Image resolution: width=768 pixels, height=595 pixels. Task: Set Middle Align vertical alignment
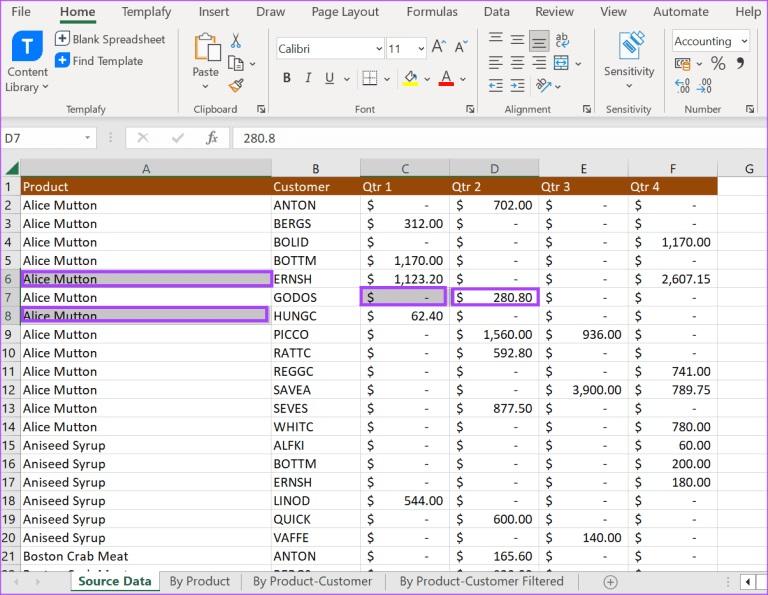click(x=517, y=39)
